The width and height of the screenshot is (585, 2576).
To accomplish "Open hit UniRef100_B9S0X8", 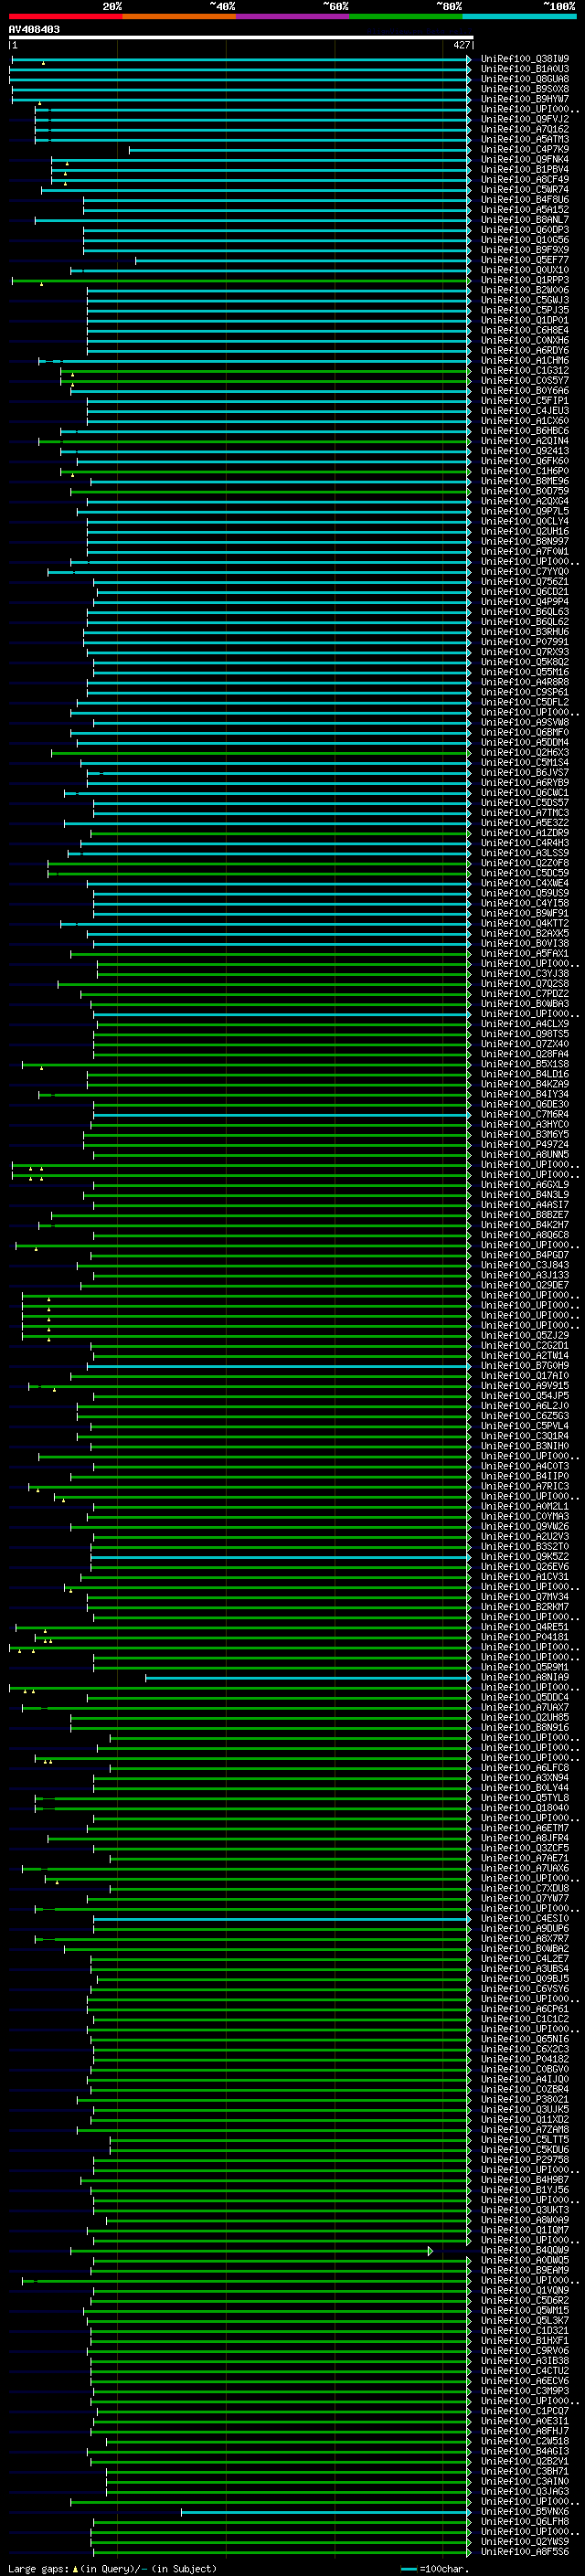I will click(x=525, y=89).
